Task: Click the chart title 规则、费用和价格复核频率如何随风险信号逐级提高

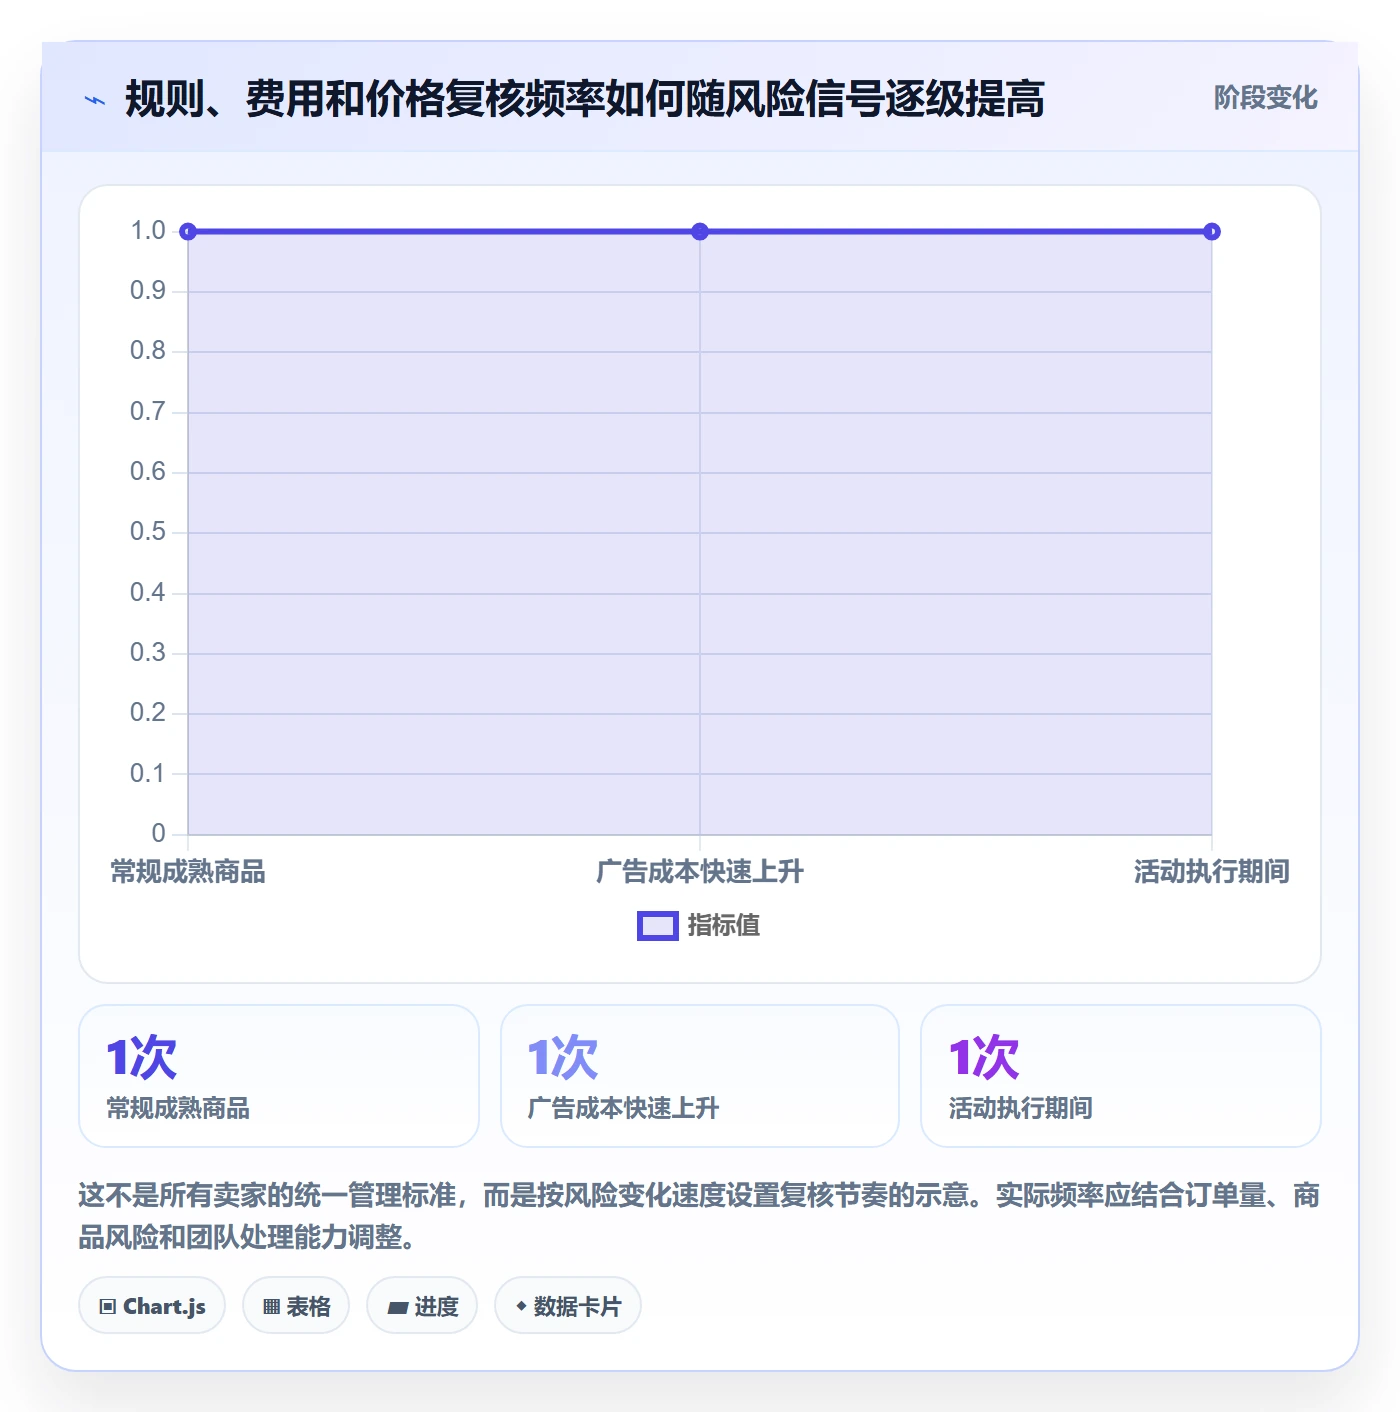Action: 585,99
